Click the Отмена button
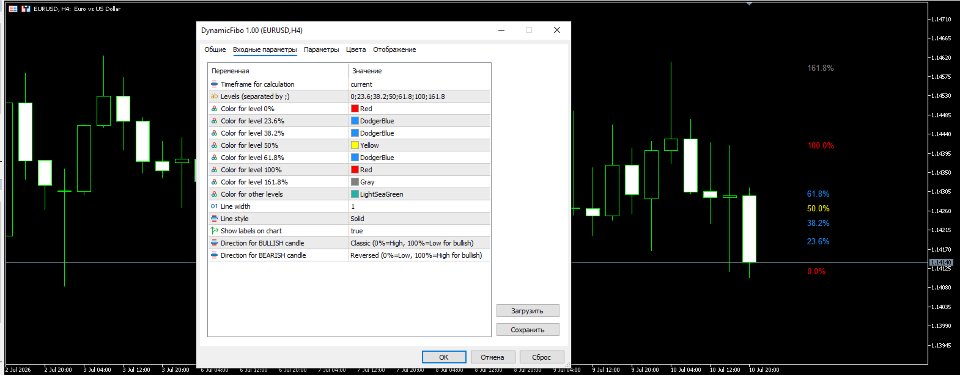Image resolution: width=960 pixels, height=375 pixels. (492, 357)
